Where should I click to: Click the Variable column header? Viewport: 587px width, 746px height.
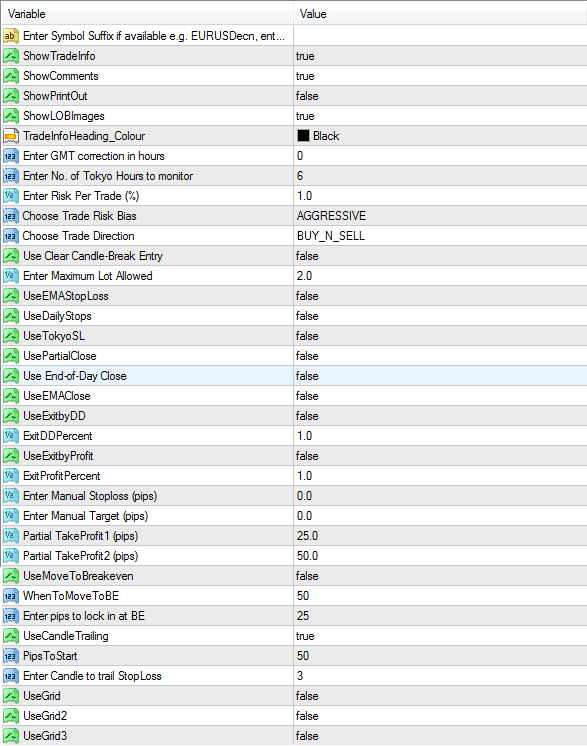[x=147, y=14]
